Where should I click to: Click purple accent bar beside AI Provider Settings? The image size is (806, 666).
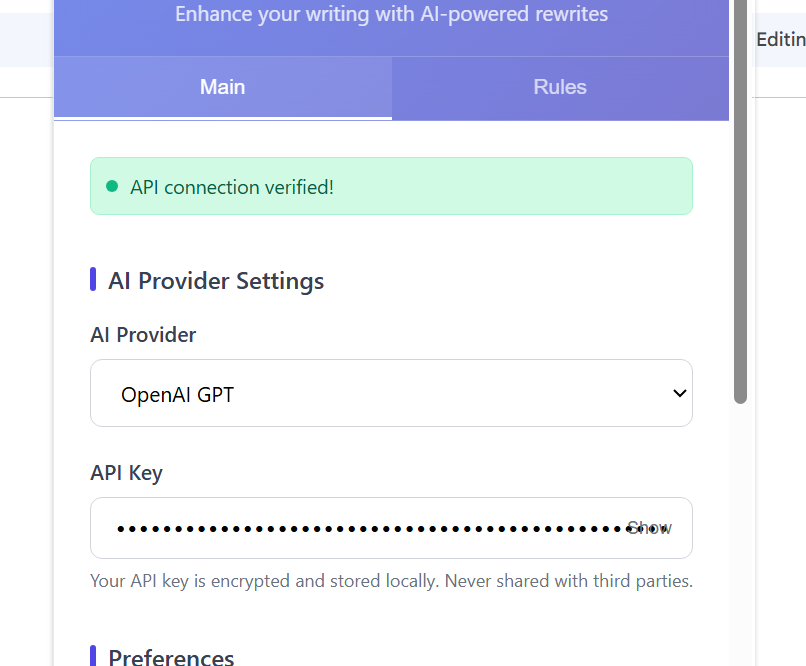click(93, 280)
